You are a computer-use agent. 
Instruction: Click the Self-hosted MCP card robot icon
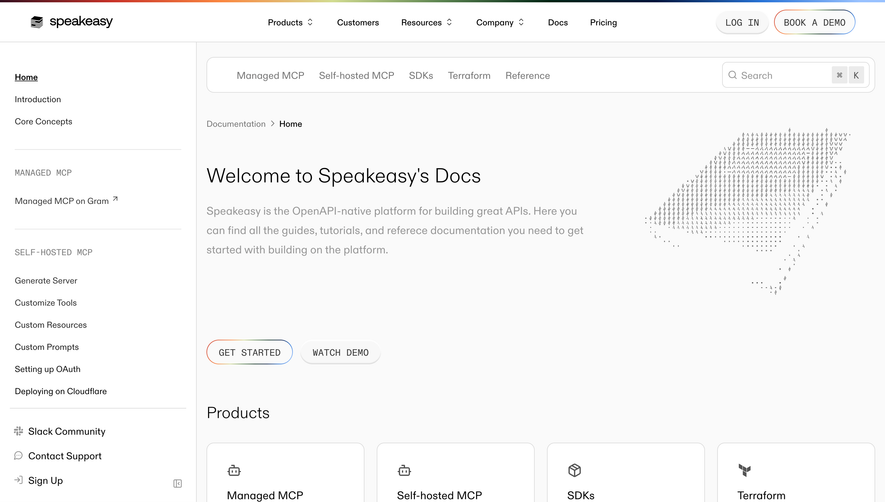(404, 470)
